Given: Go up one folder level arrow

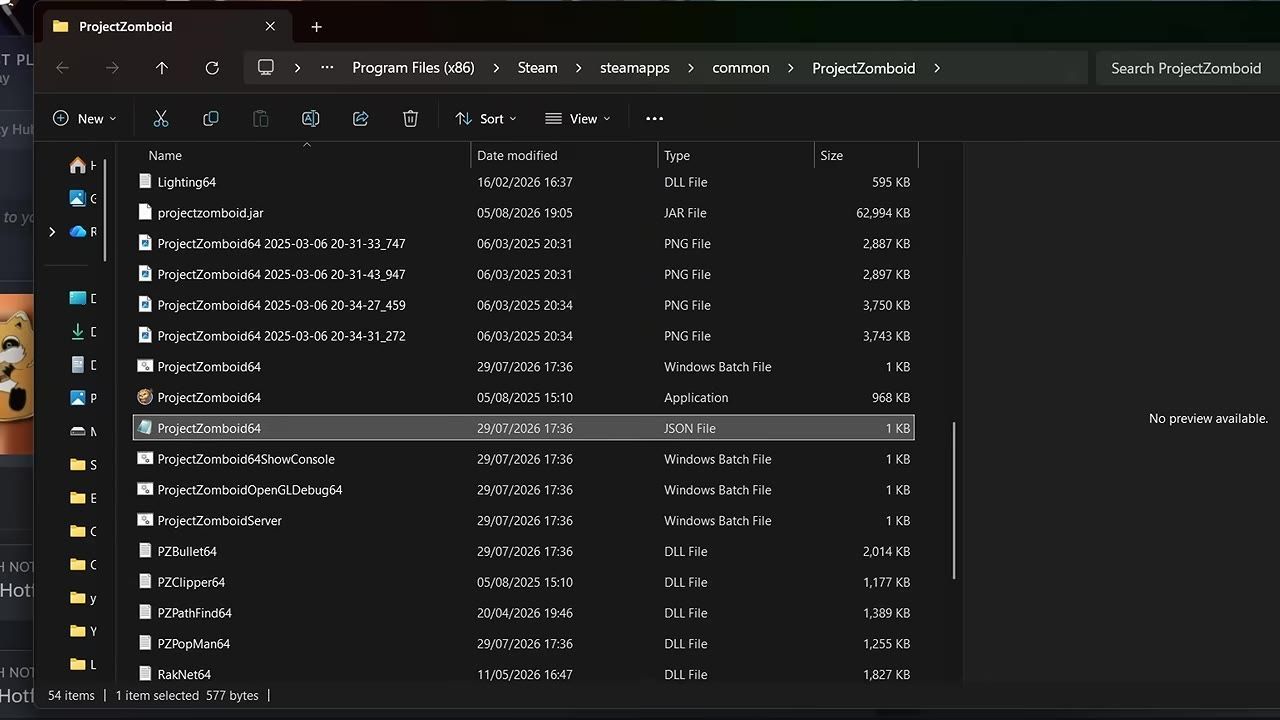Looking at the screenshot, I should [162, 68].
